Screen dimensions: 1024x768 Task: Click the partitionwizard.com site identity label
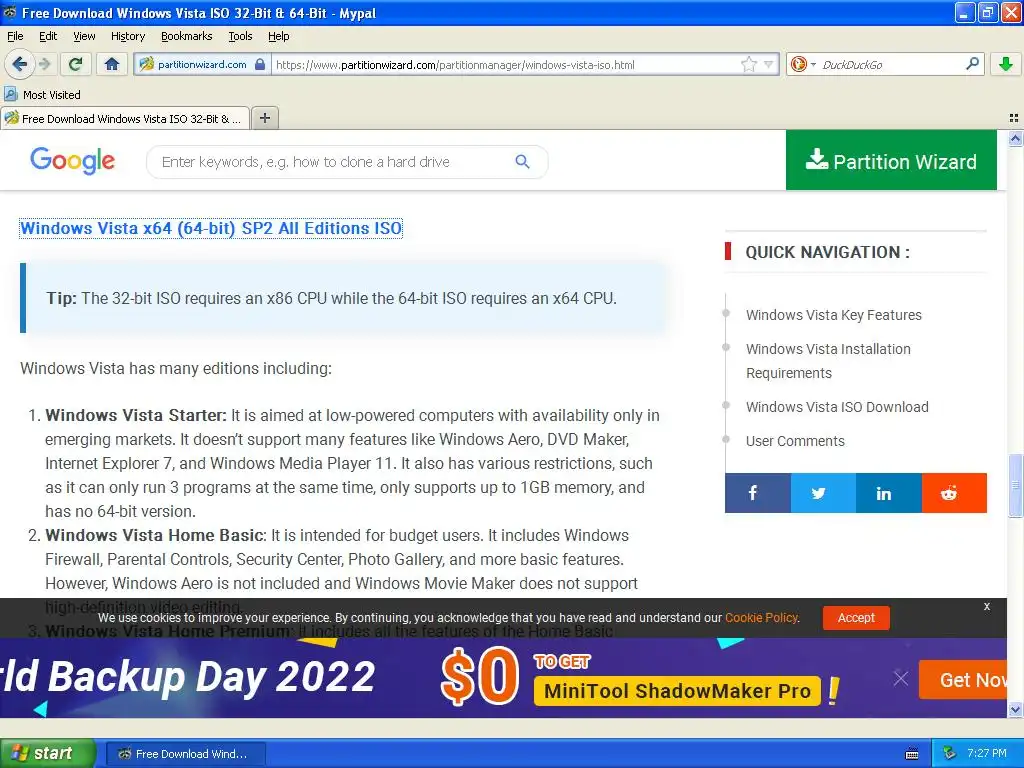click(202, 64)
